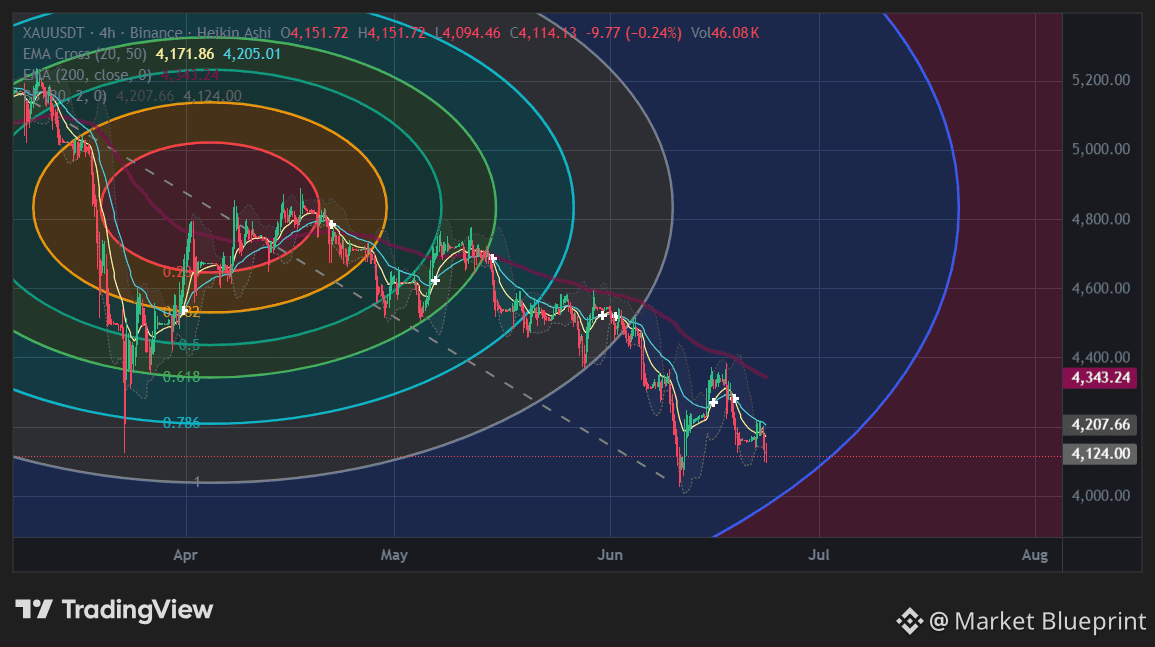Click the 4,207.66 price label on axis

[x=1100, y=424]
